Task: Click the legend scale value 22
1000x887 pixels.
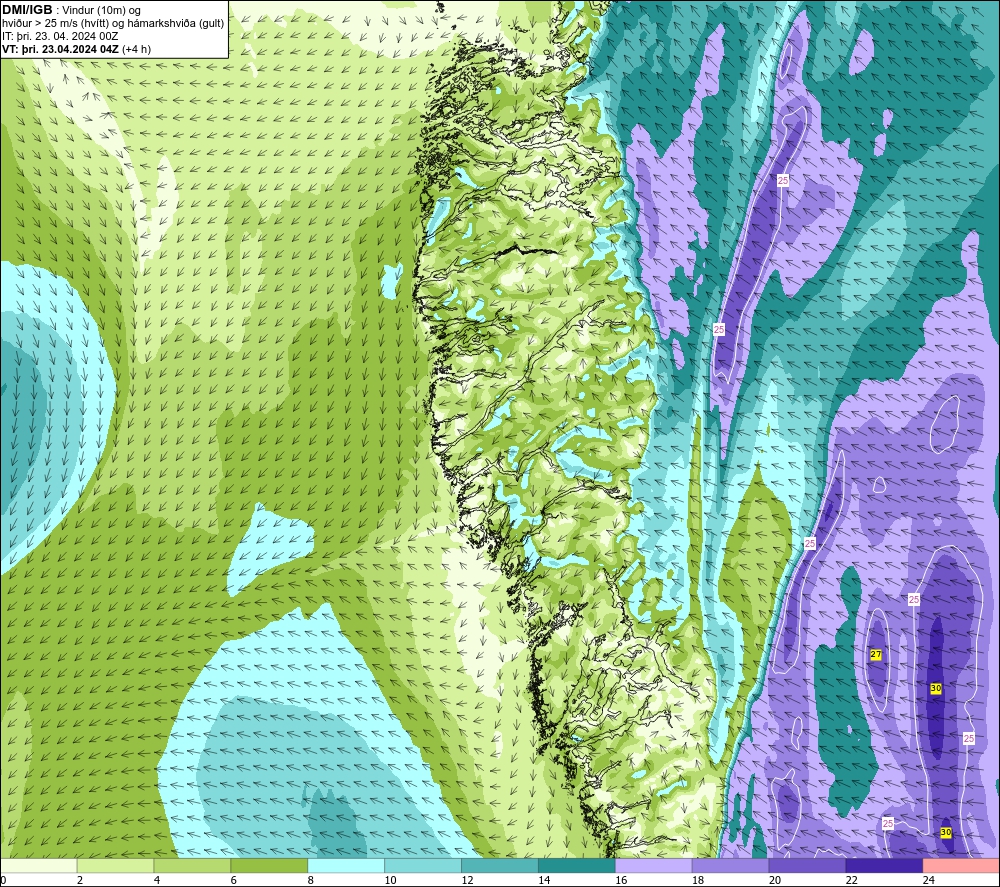Action: click(851, 880)
